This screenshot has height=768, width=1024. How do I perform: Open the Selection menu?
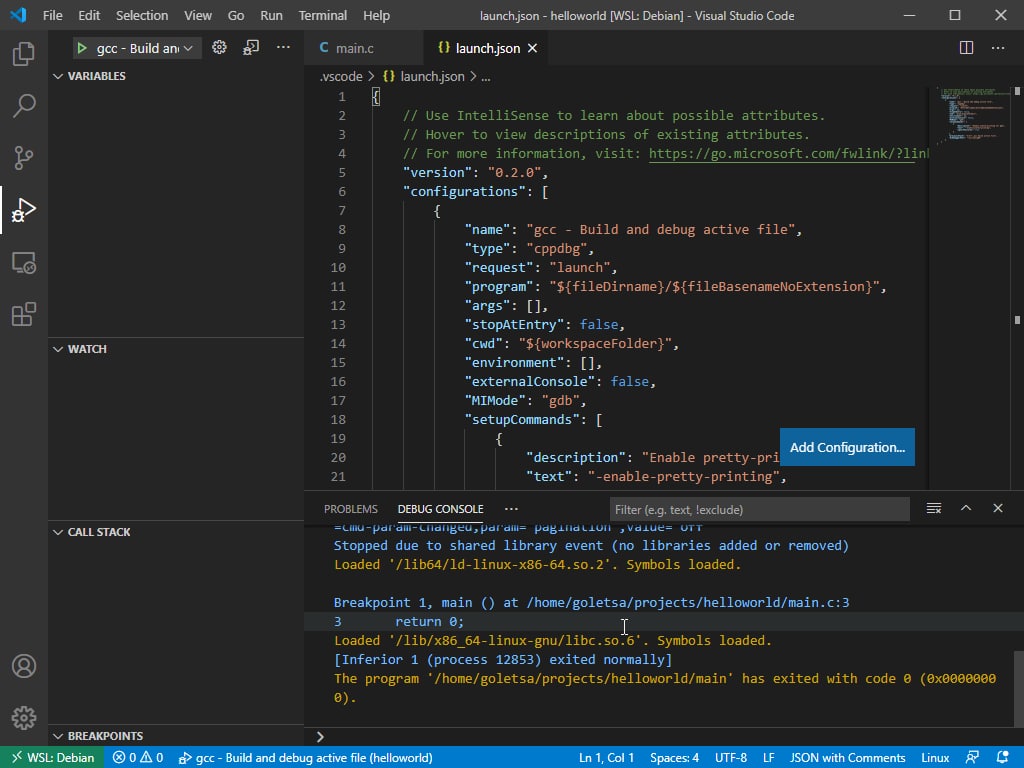pyautogui.click(x=142, y=15)
